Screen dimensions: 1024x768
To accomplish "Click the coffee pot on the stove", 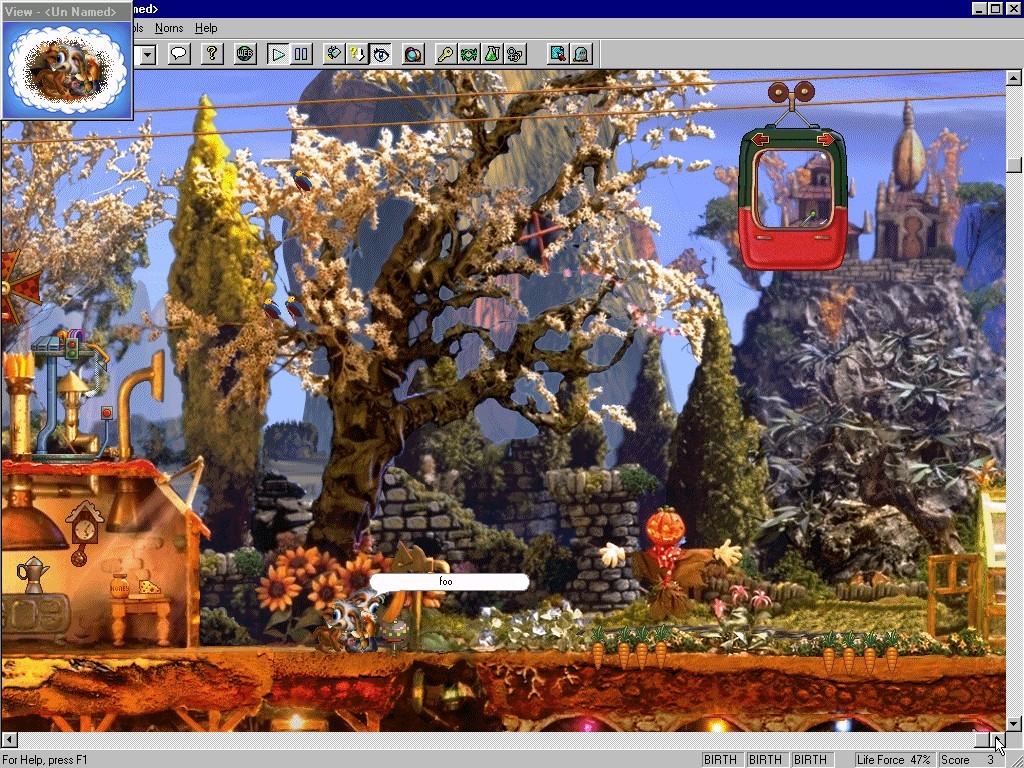I will (x=33, y=574).
